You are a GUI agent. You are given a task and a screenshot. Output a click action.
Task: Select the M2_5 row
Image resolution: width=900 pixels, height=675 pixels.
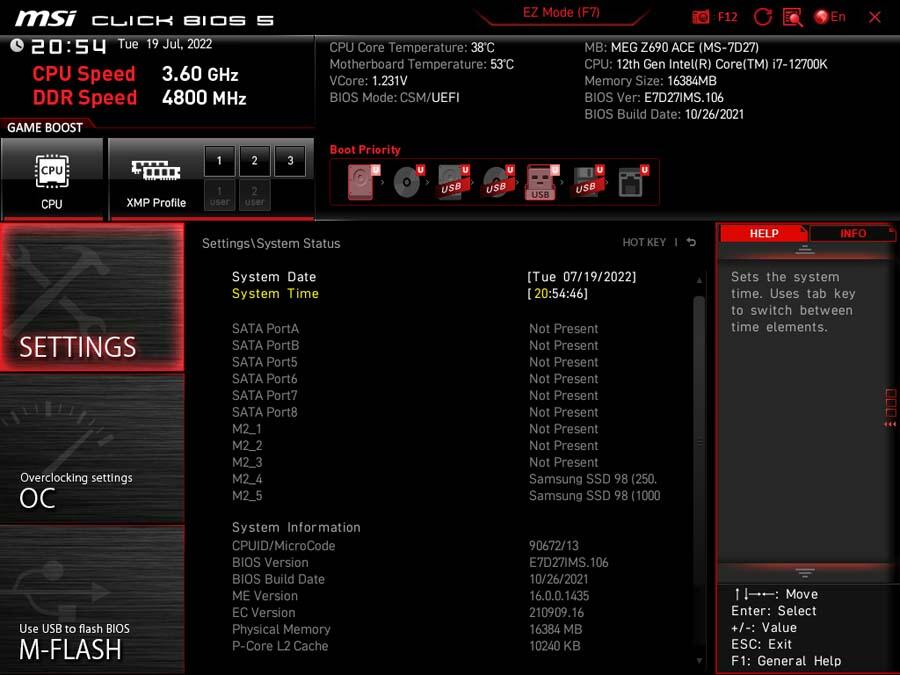click(x=446, y=495)
